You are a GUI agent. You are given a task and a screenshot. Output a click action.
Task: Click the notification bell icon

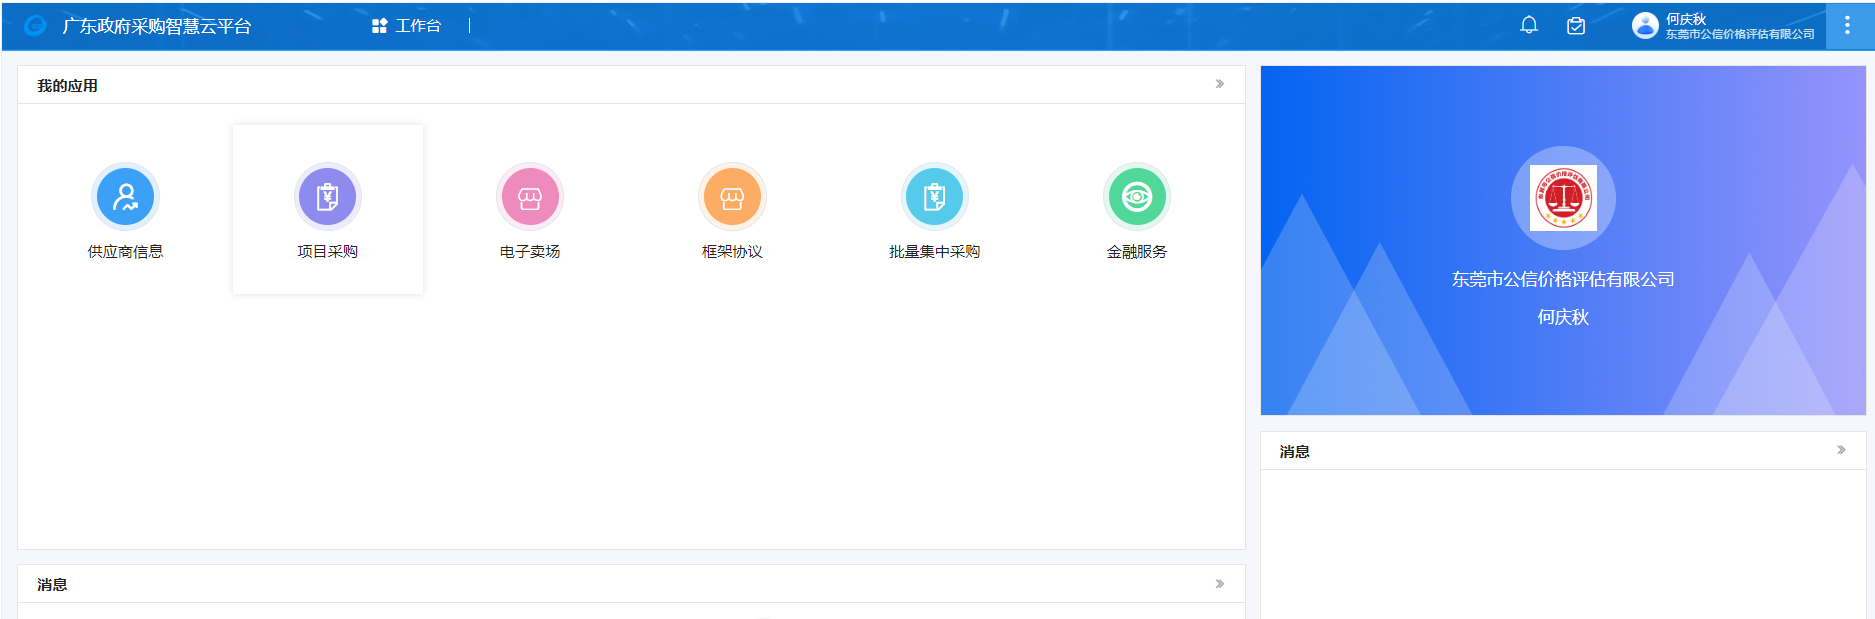point(1529,25)
